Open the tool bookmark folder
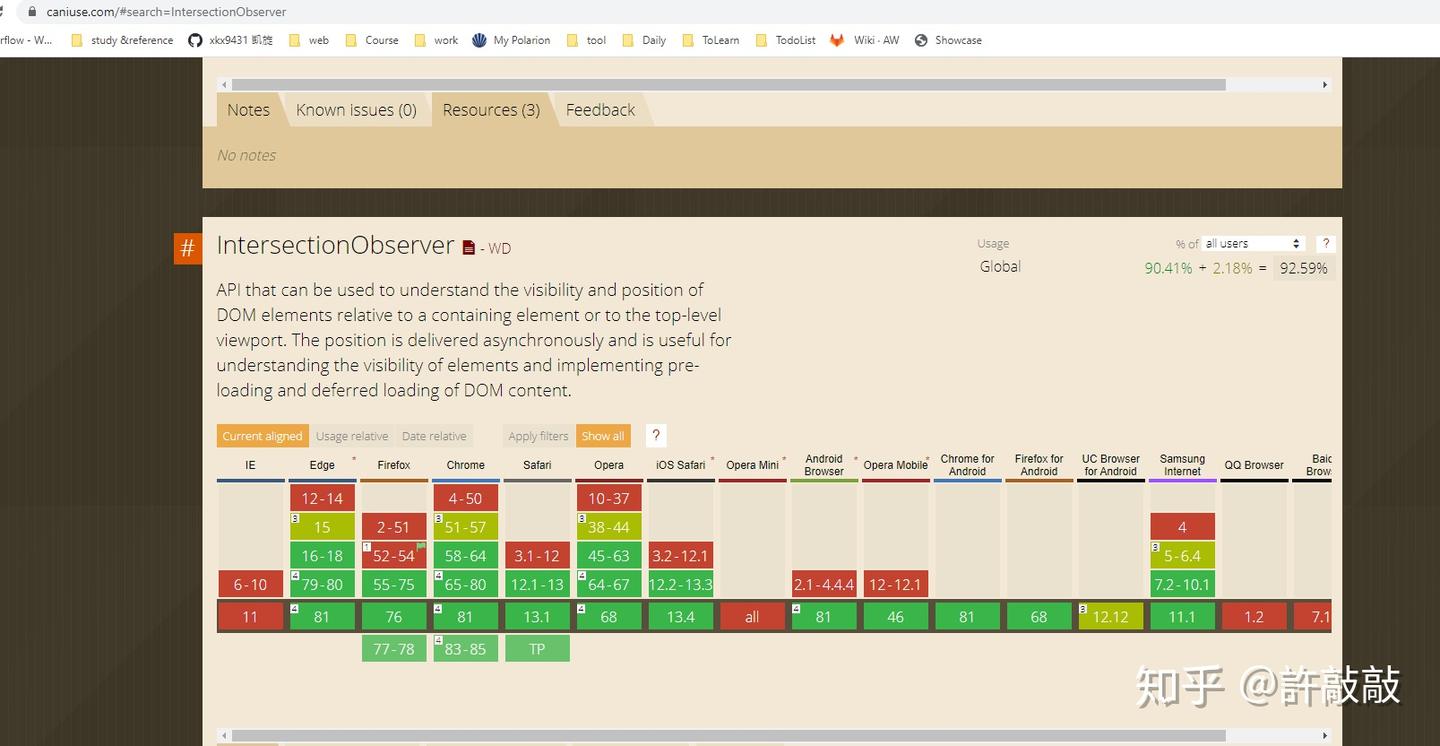The height and width of the screenshot is (746, 1440). coord(586,40)
